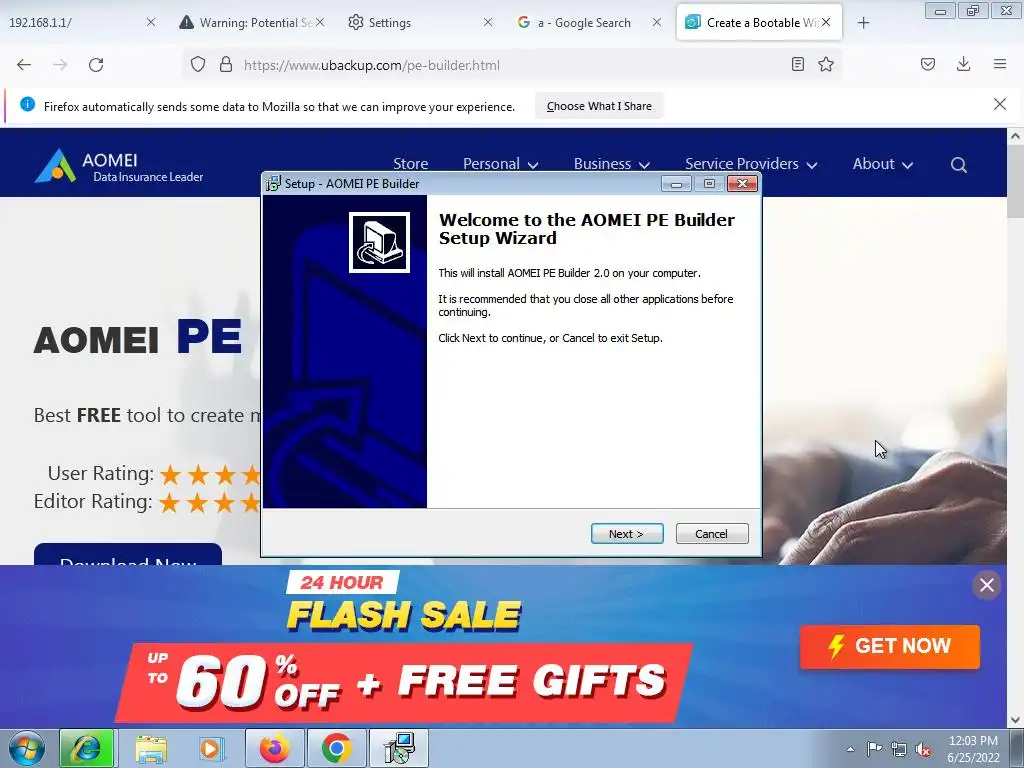Viewport: 1024px width, 768px height.
Task: Expand the Business dropdown menu
Action: tap(611, 163)
